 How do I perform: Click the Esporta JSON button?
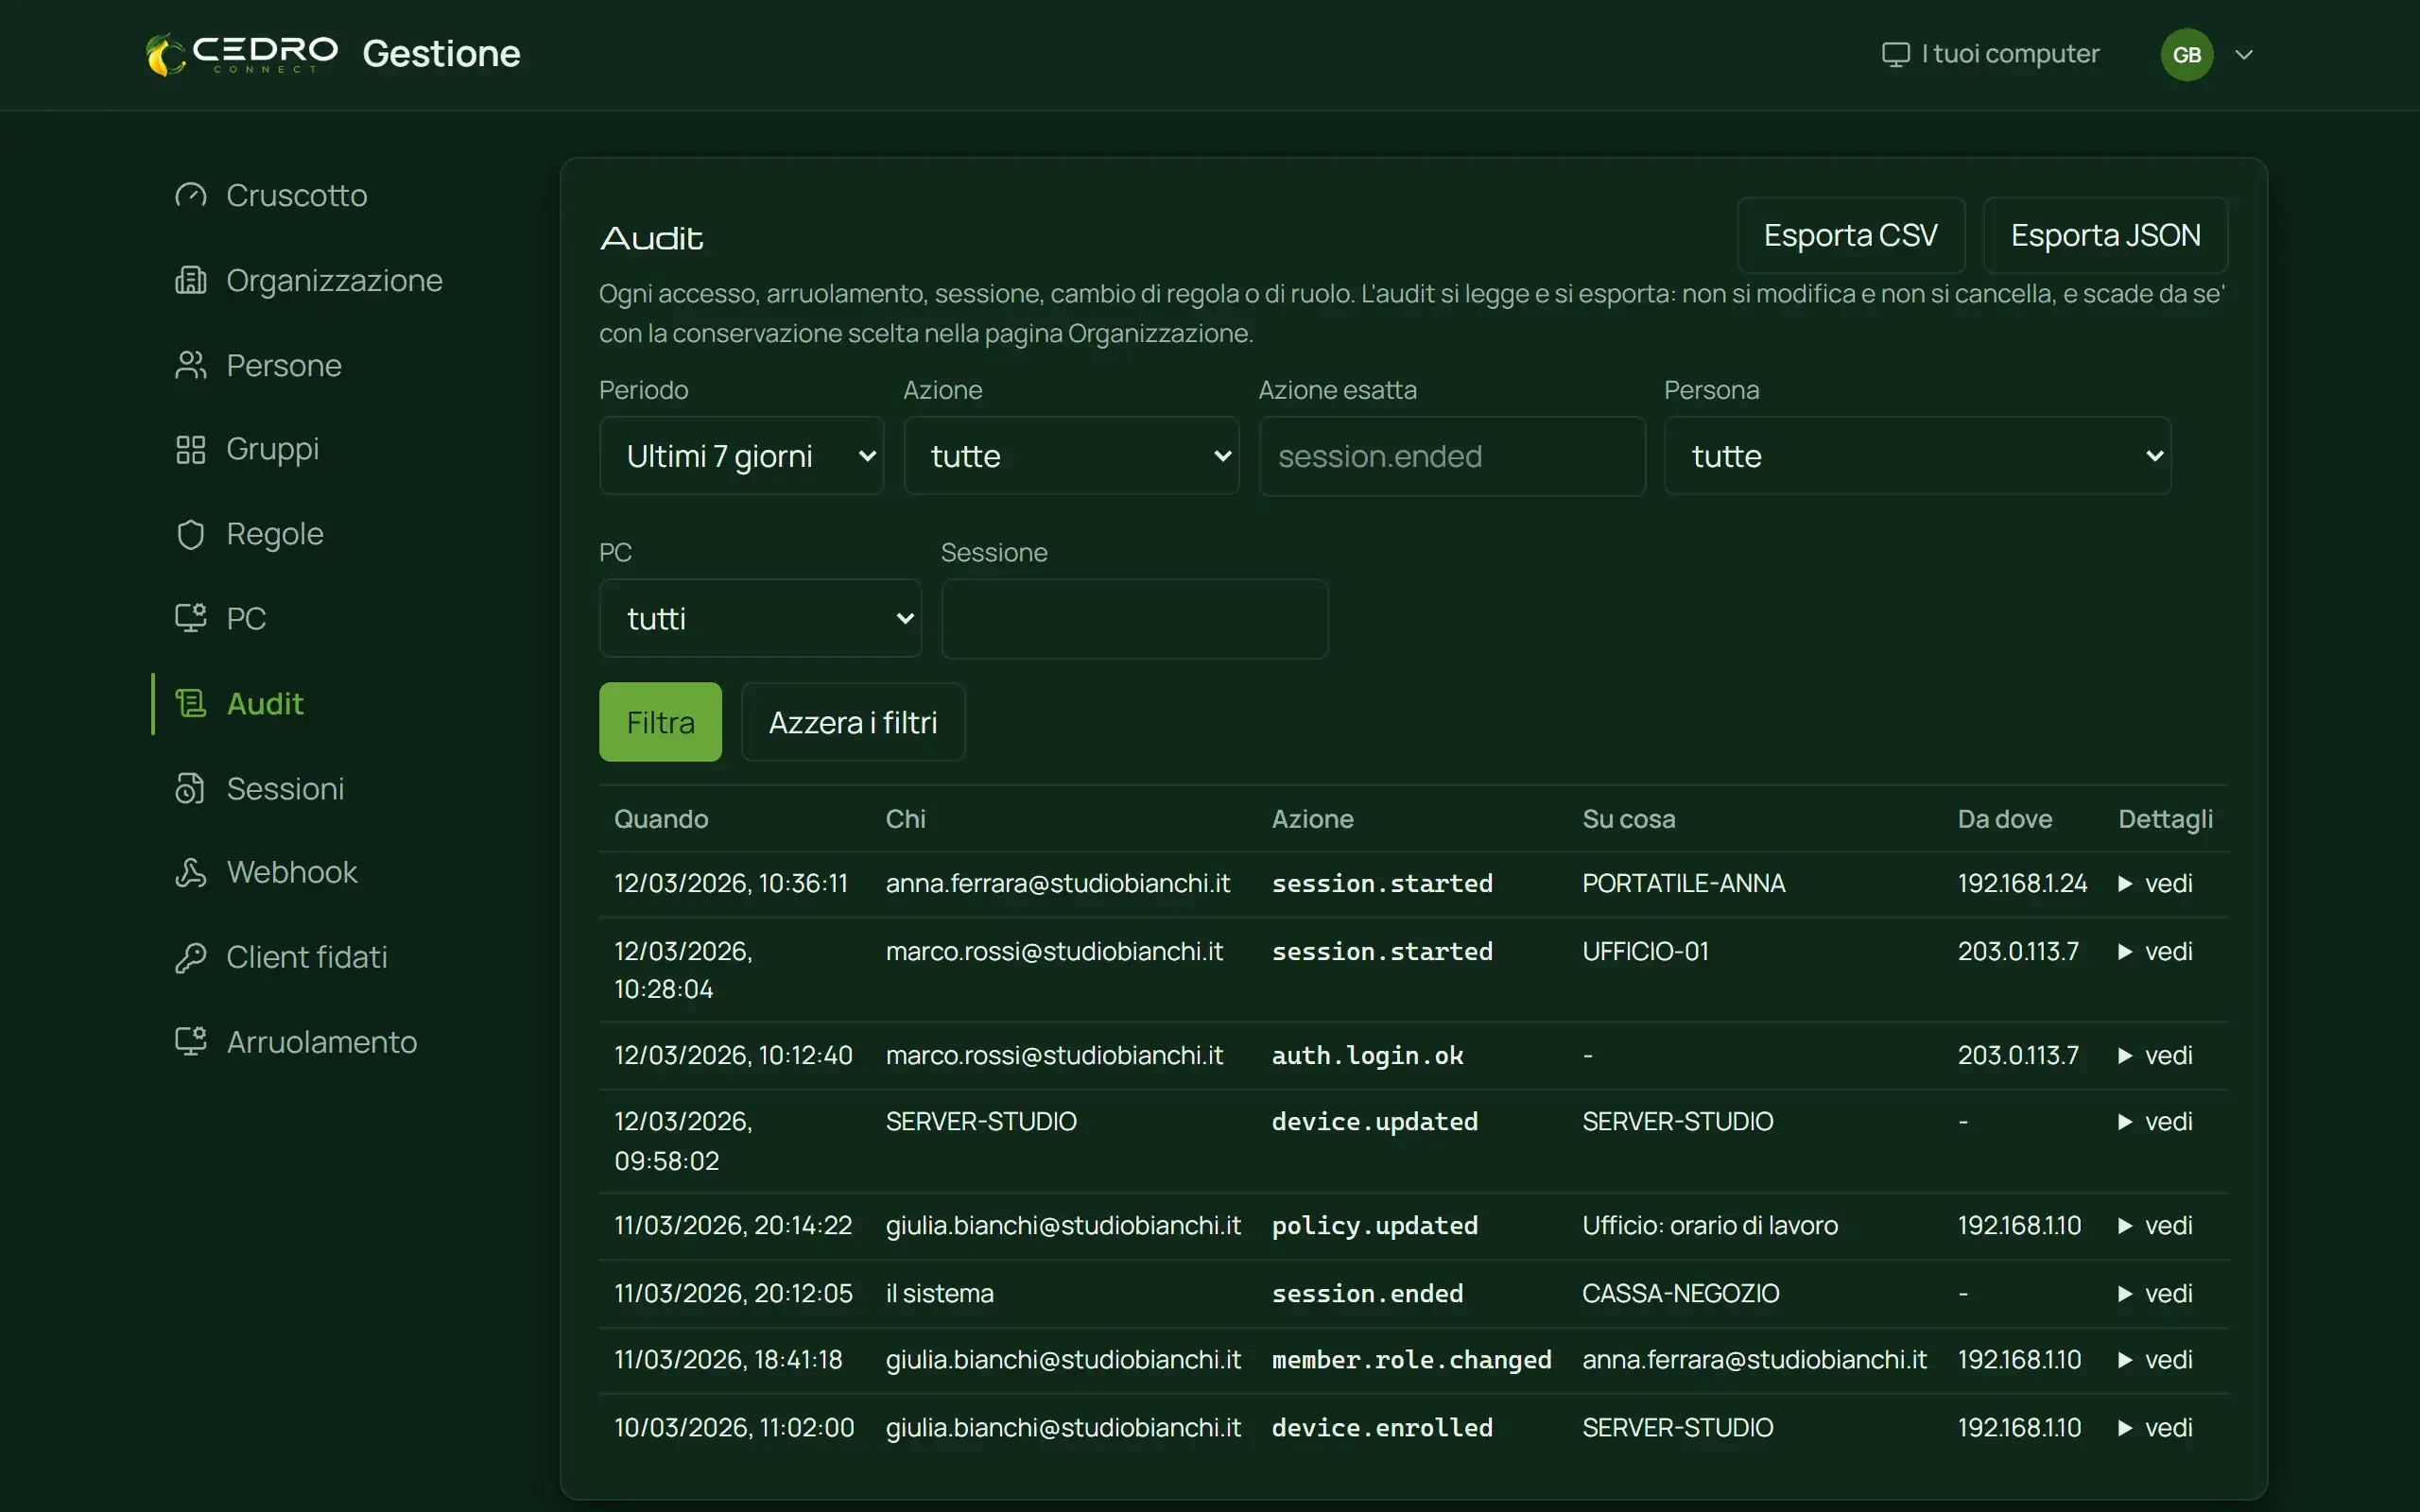click(2105, 235)
